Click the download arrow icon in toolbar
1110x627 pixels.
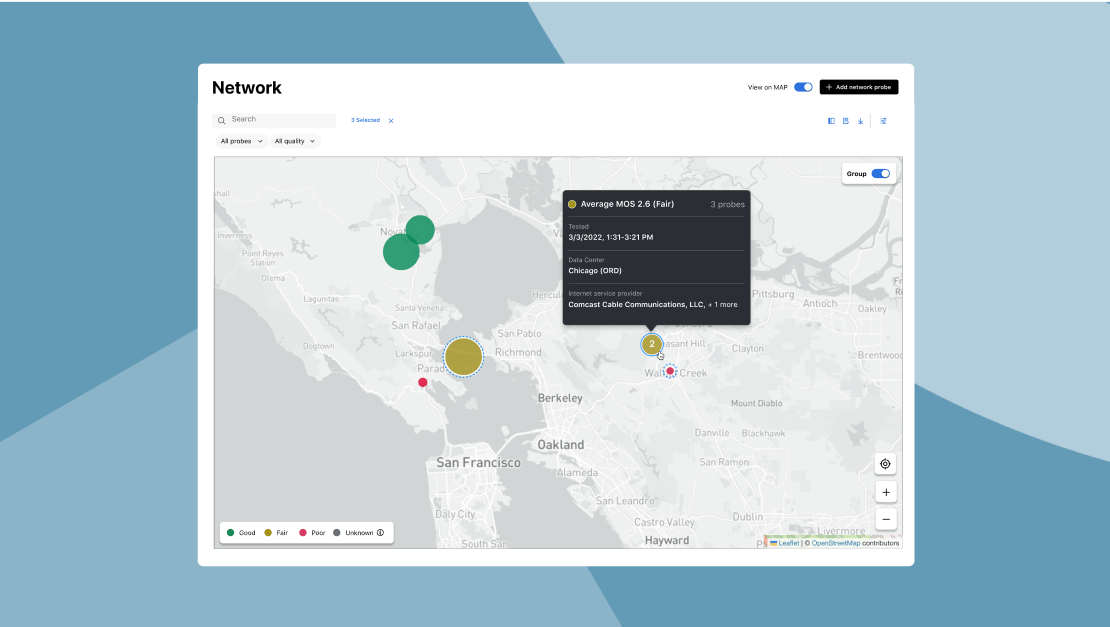pyautogui.click(x=860, y=121)
